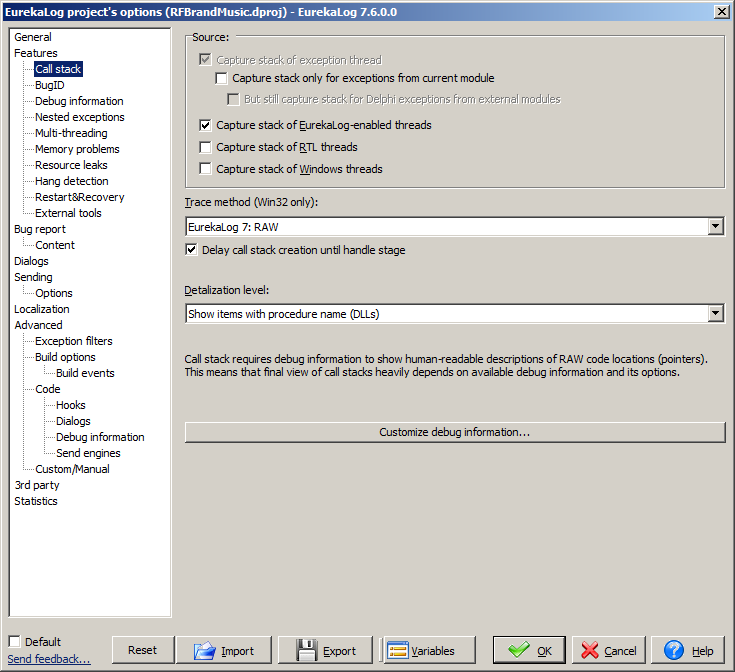Open Custom/Manual settings

[x=72, y=469]
